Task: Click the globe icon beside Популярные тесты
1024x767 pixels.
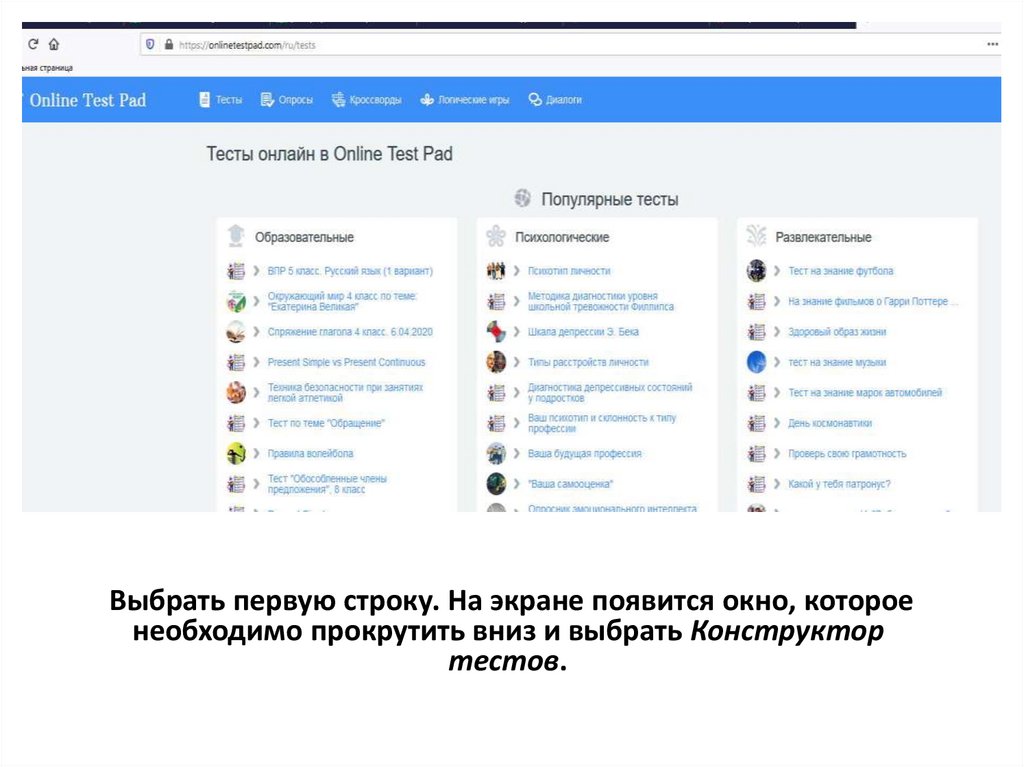Action: click(522, 197)
